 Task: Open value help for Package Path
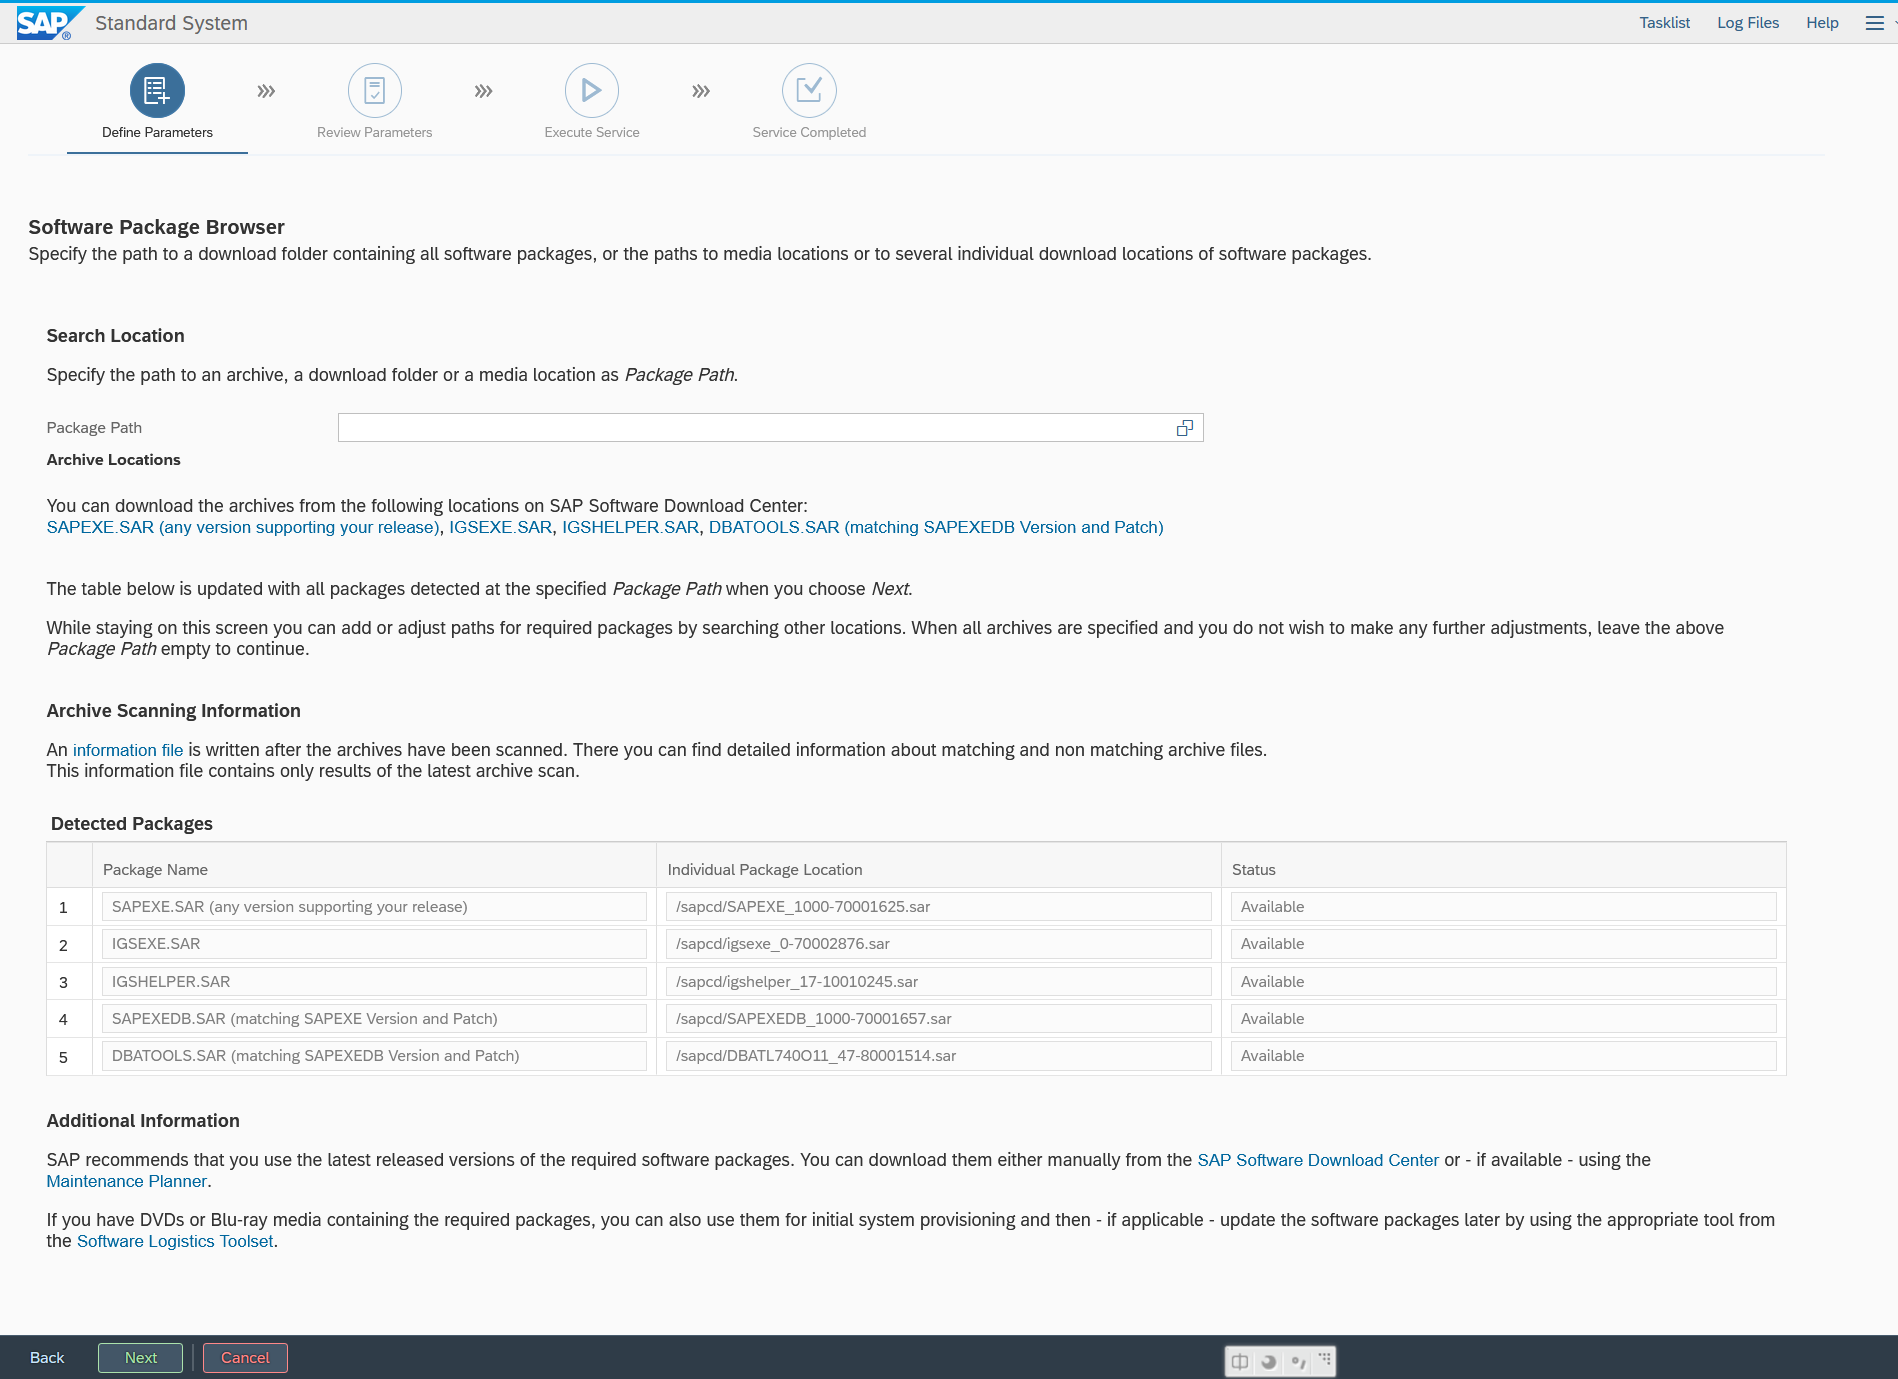(x=1185, y=428)
